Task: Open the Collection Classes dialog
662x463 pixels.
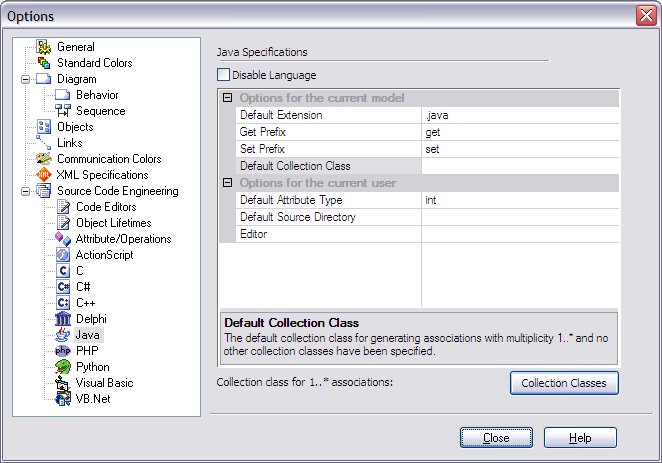Action: [564, 383]
